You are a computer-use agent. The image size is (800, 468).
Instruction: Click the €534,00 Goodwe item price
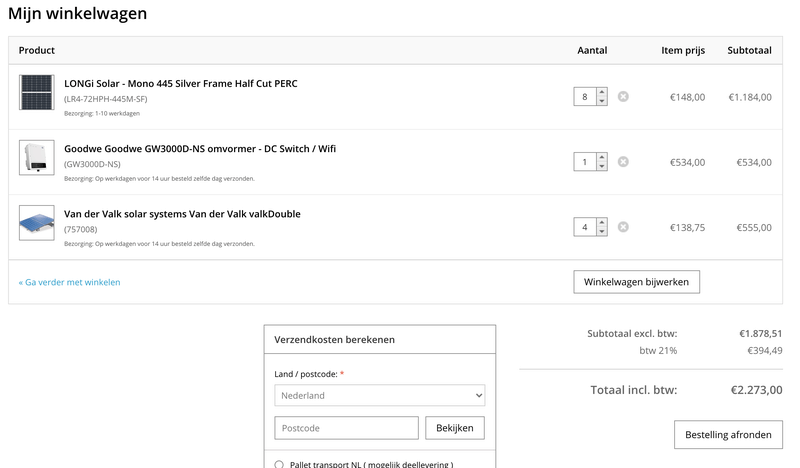coord(687,162)
